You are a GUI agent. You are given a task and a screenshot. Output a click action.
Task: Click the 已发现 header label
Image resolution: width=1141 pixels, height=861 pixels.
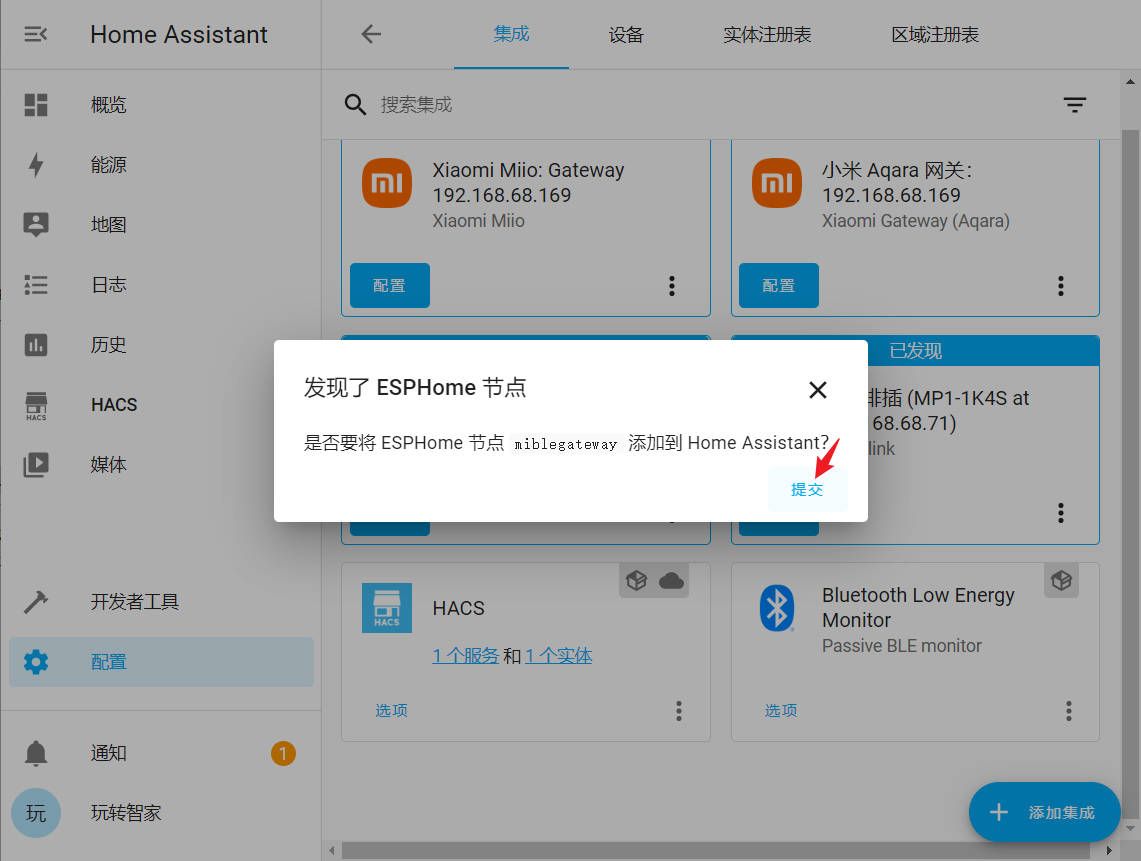pyautogui.click(x=915, y=352)
